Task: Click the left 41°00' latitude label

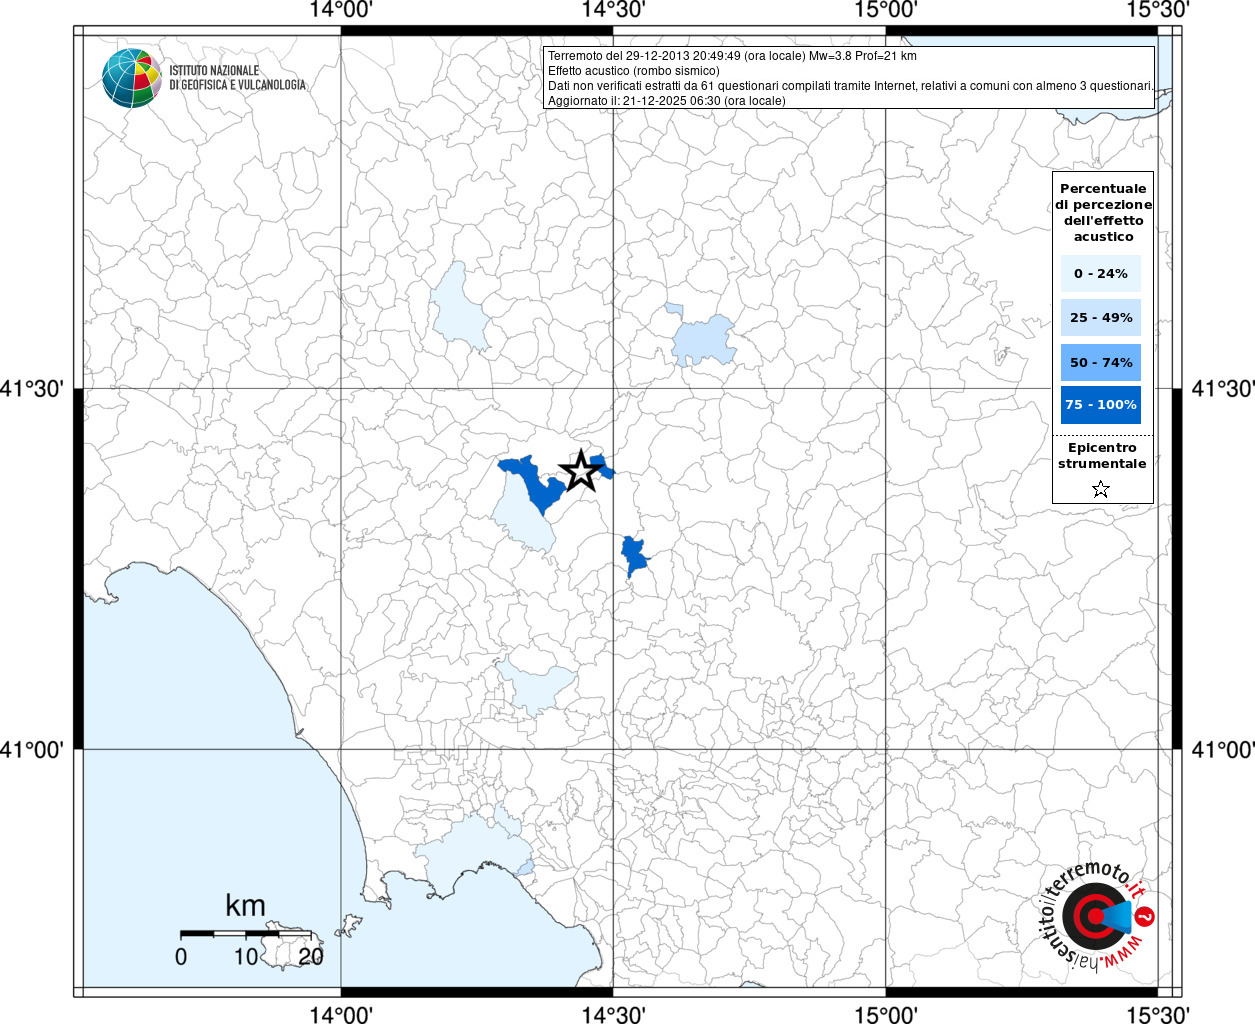Action: (32, 749)
